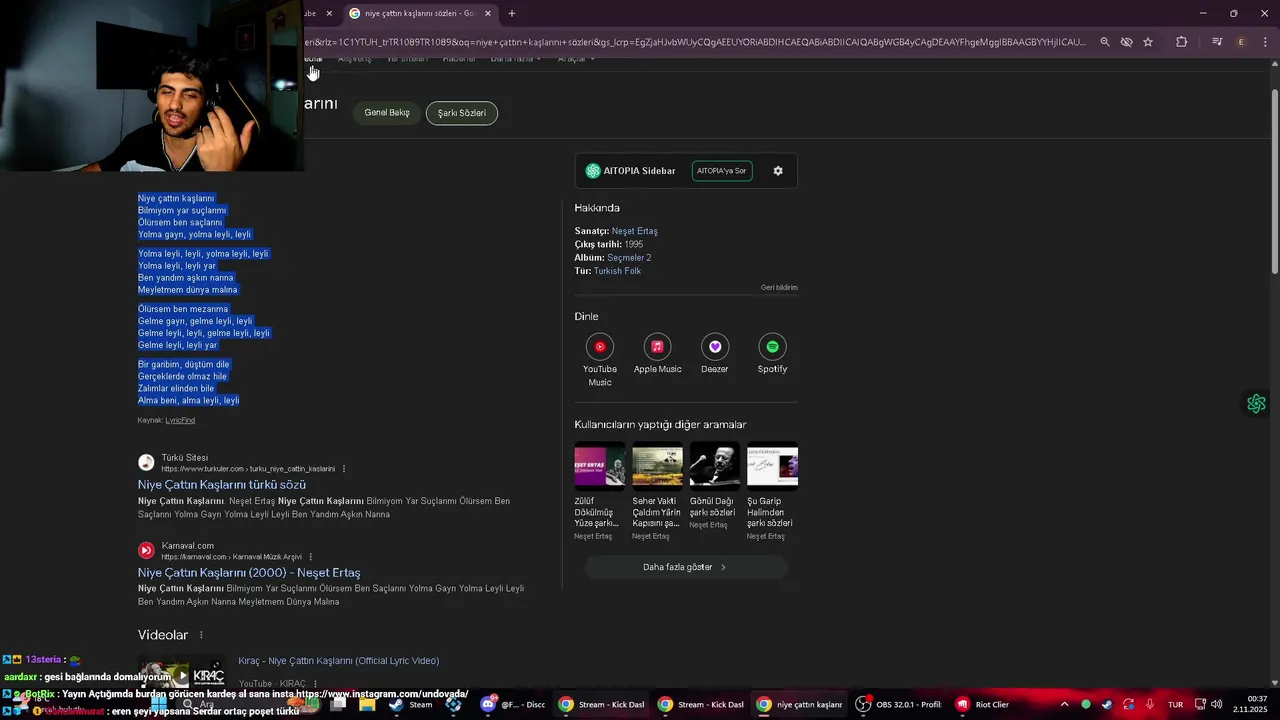The image size is (1280, 720).
Task: Open Steam from the taskbar
Action: [x=411, y=704]
